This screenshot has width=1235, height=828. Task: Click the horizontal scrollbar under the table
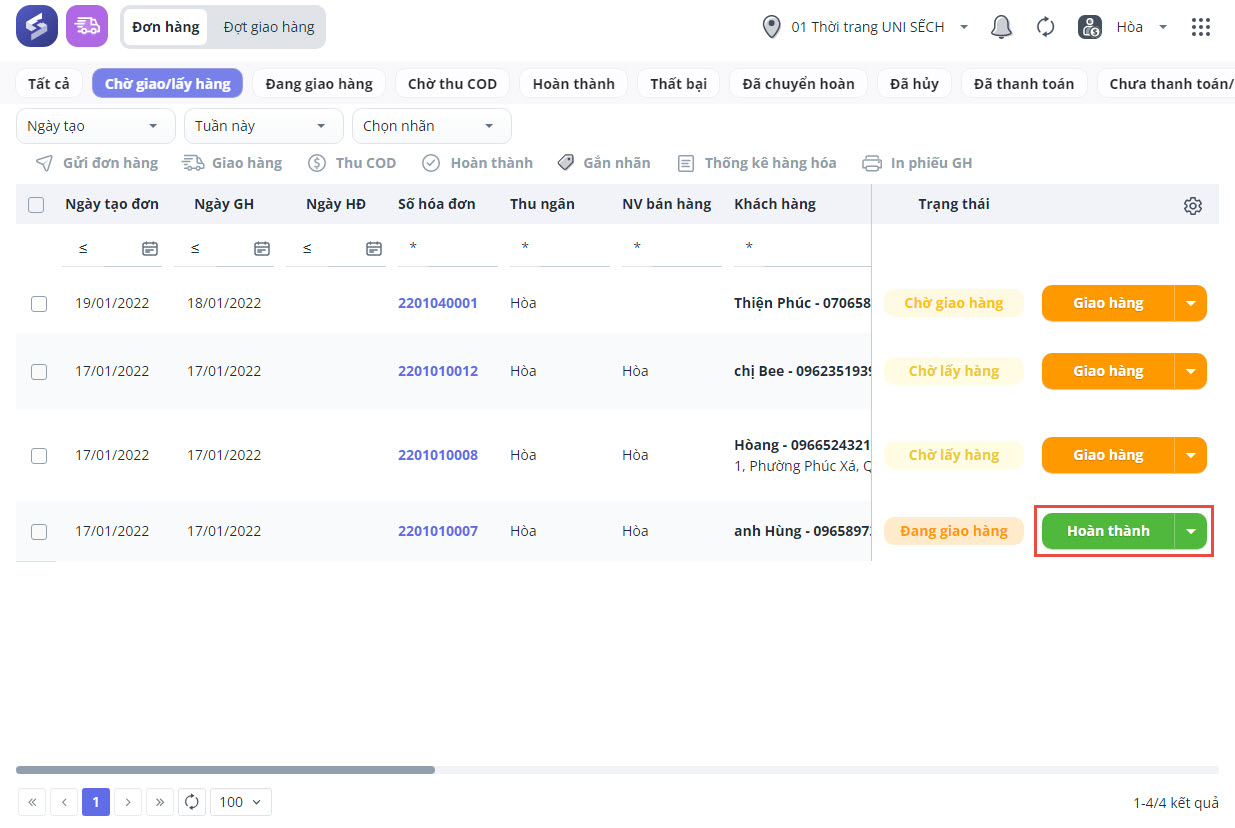225,770
